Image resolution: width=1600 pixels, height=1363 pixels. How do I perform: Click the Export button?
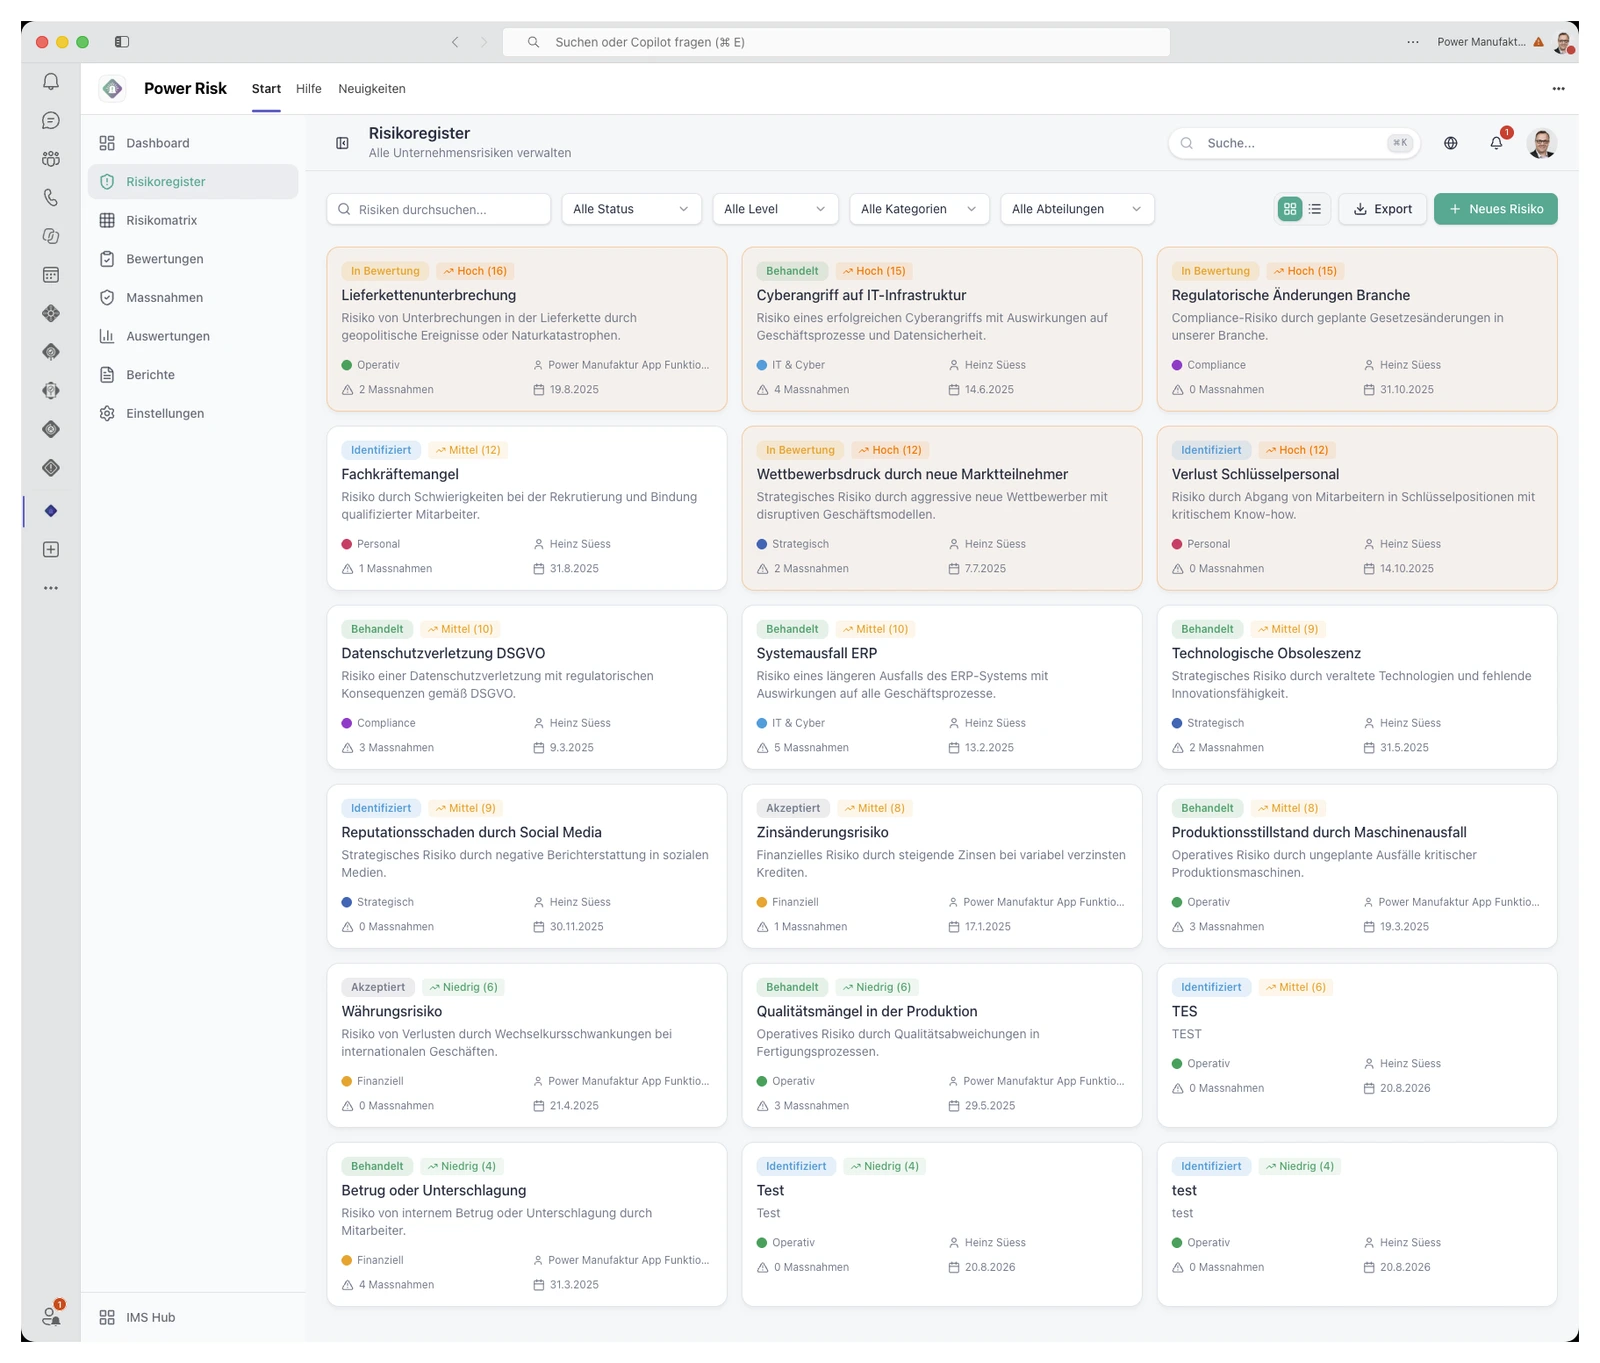coord(1382,209)
